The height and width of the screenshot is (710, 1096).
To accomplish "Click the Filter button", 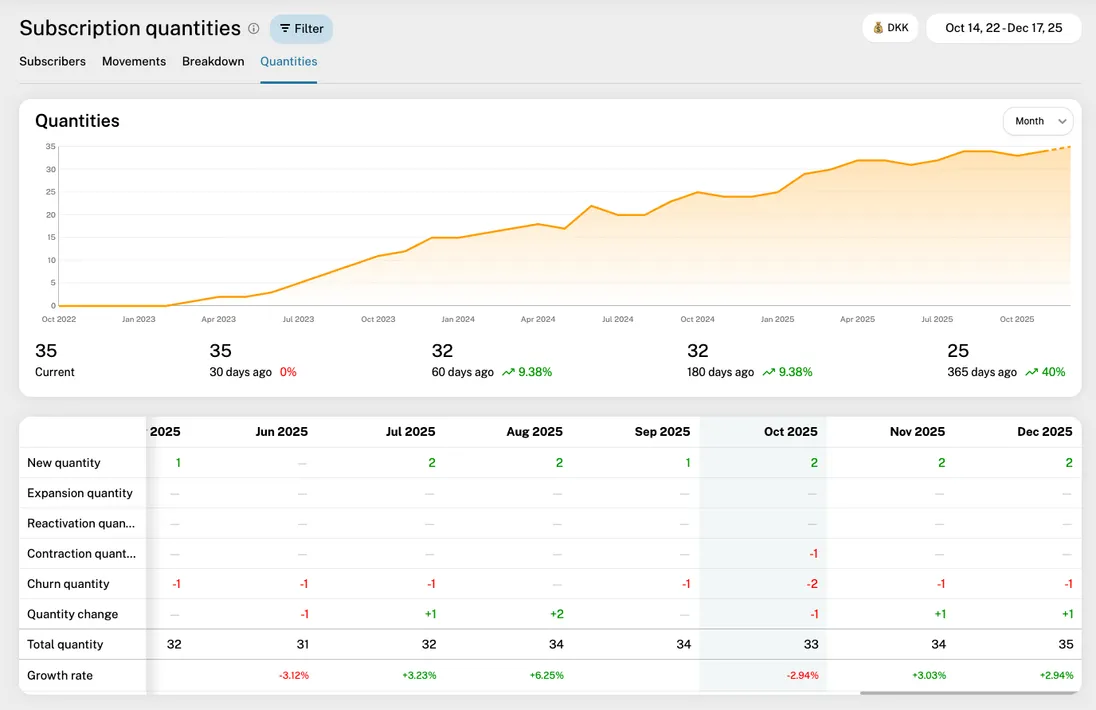I will click(x=301, y=29).
